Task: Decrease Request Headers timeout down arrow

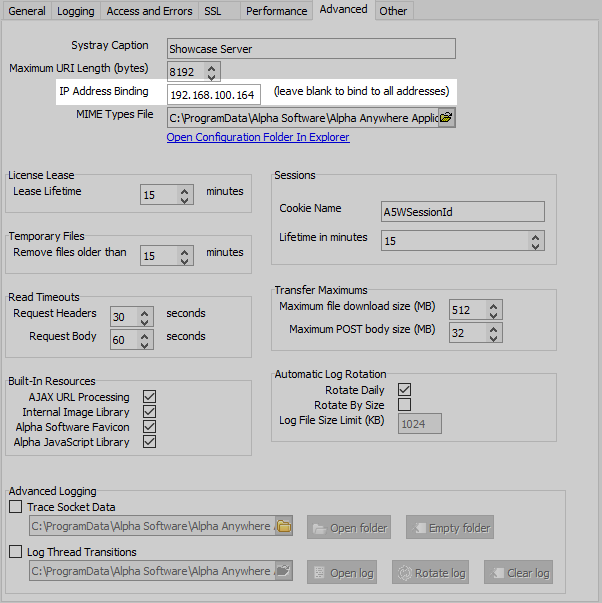Action: coord(145,322)
